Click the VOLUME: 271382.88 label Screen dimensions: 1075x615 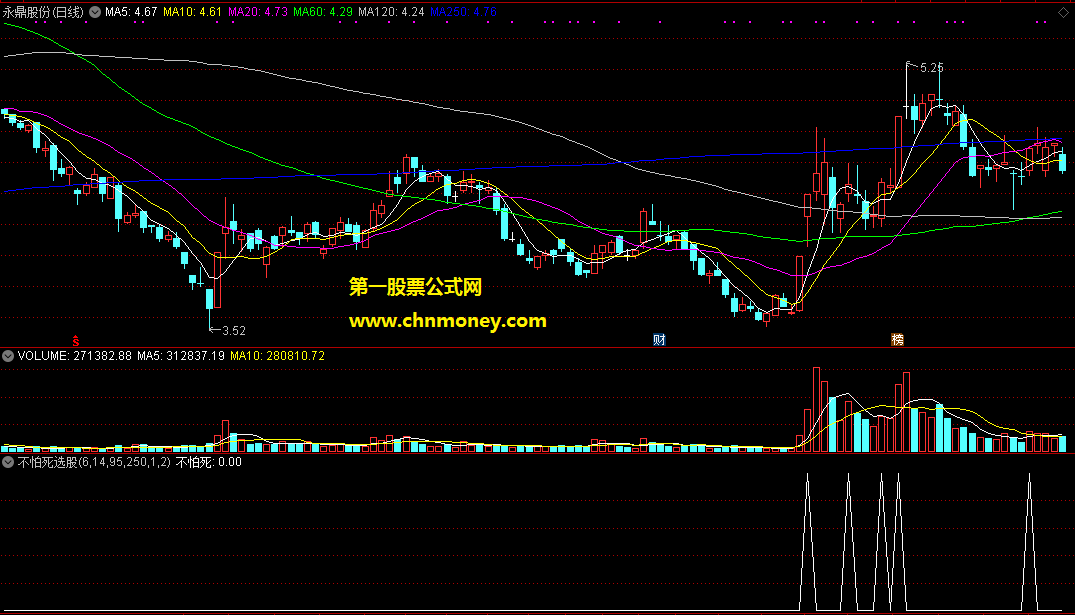[75, 356]
